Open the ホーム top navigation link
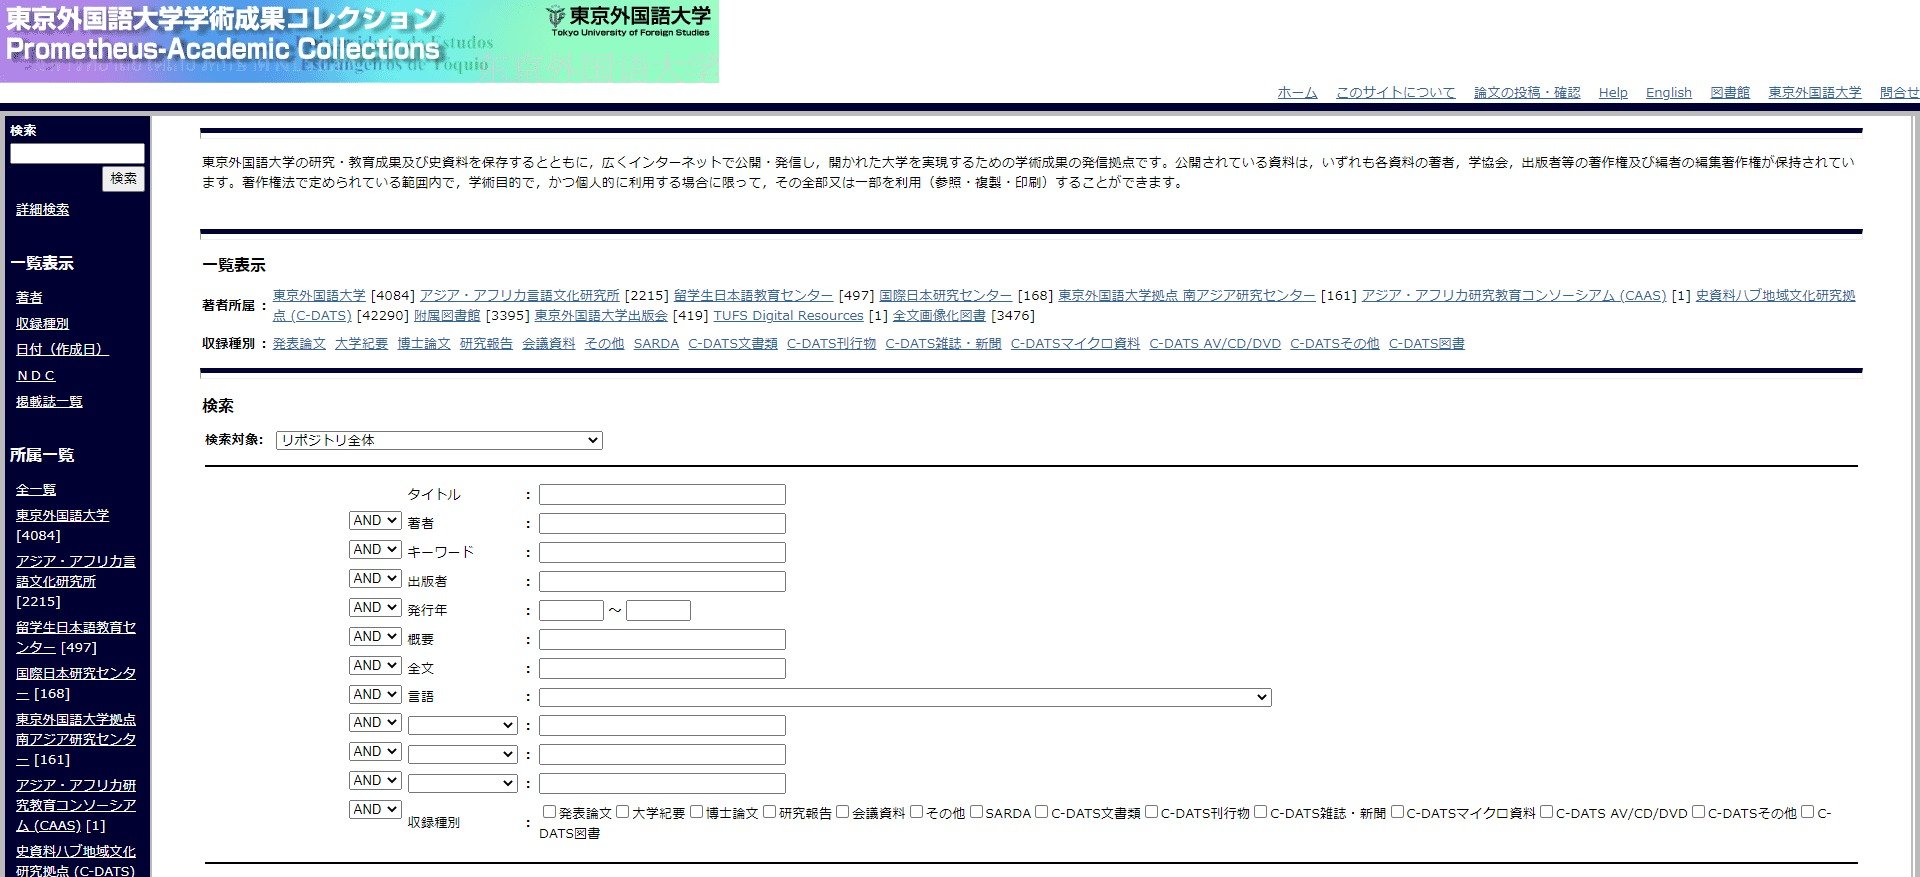This screenshot has width=1920, height=877. pyautogui.click(x=1297, y=92)
